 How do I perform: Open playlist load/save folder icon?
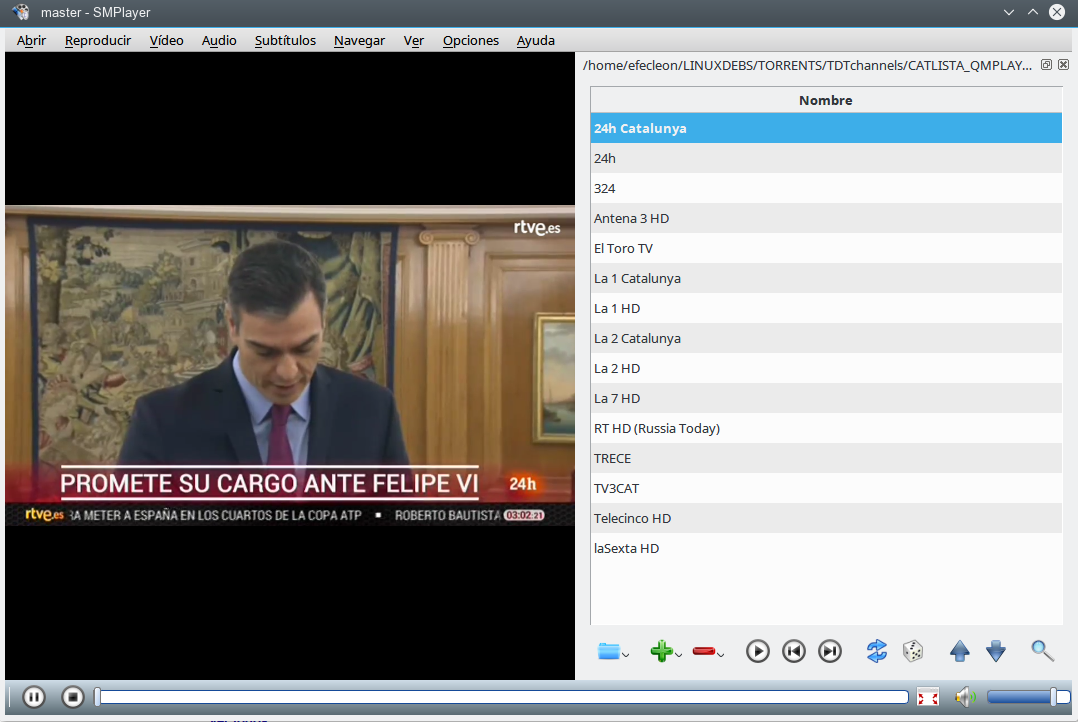pyautogui.click(x=608, y=650)
